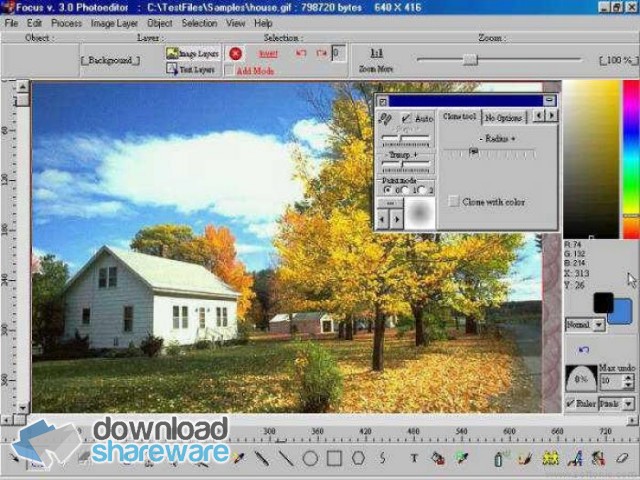Click the Transp. slider in tool panel
640x480 pixels.
(405, 164)
